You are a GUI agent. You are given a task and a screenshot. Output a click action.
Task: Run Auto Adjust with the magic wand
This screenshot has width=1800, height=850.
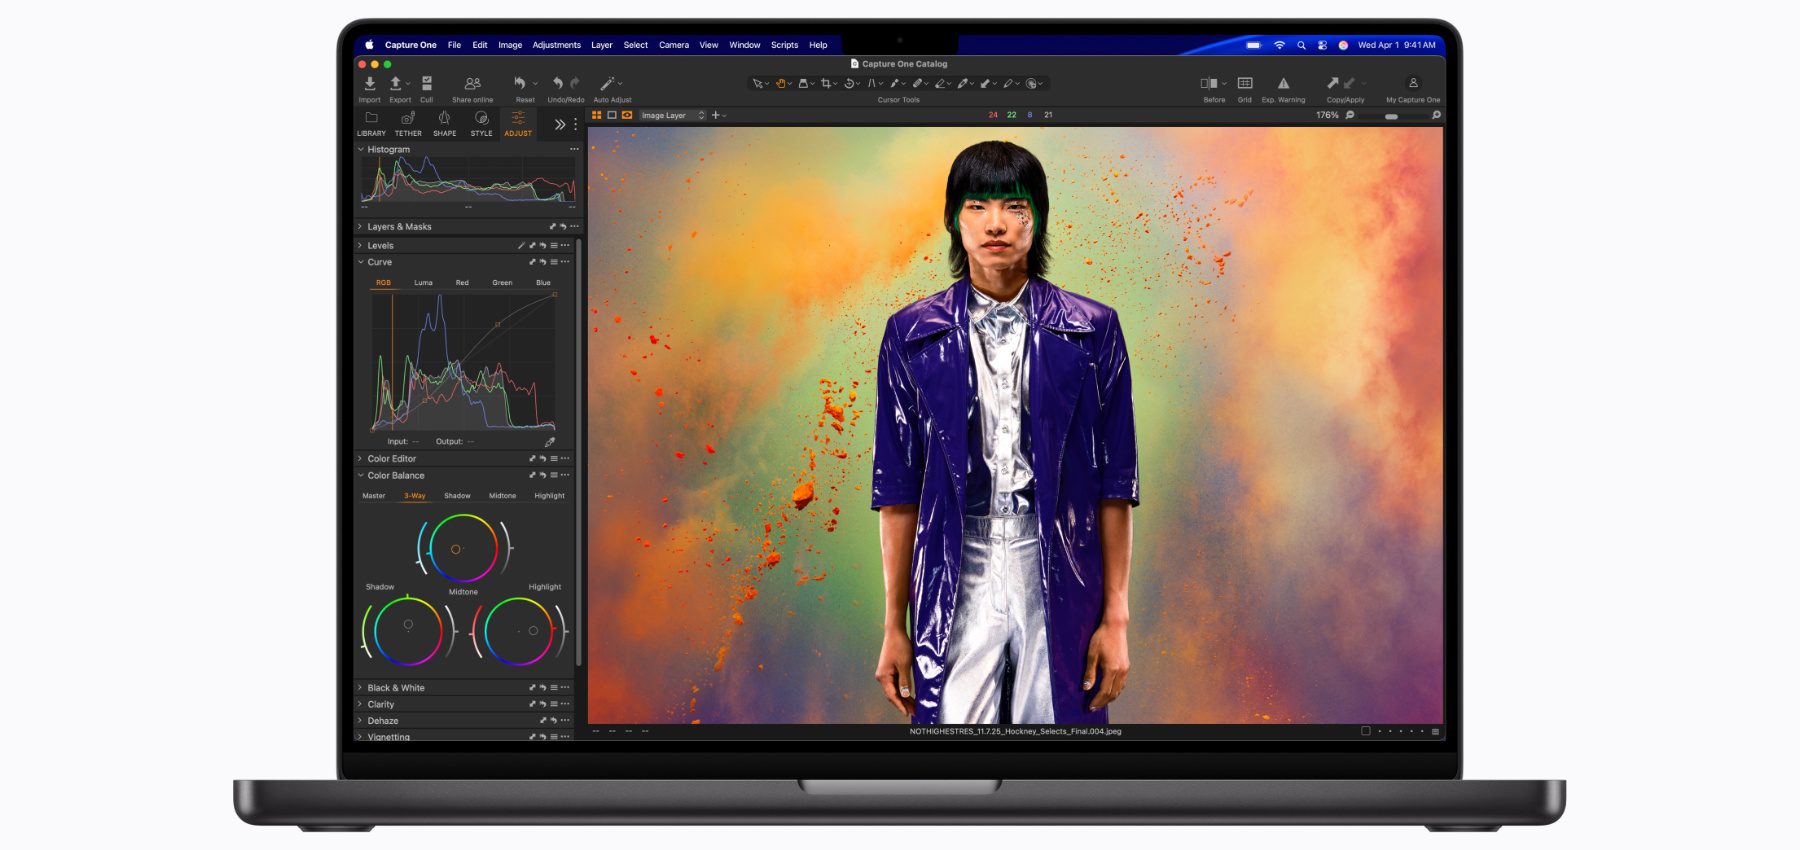(607, 84)
